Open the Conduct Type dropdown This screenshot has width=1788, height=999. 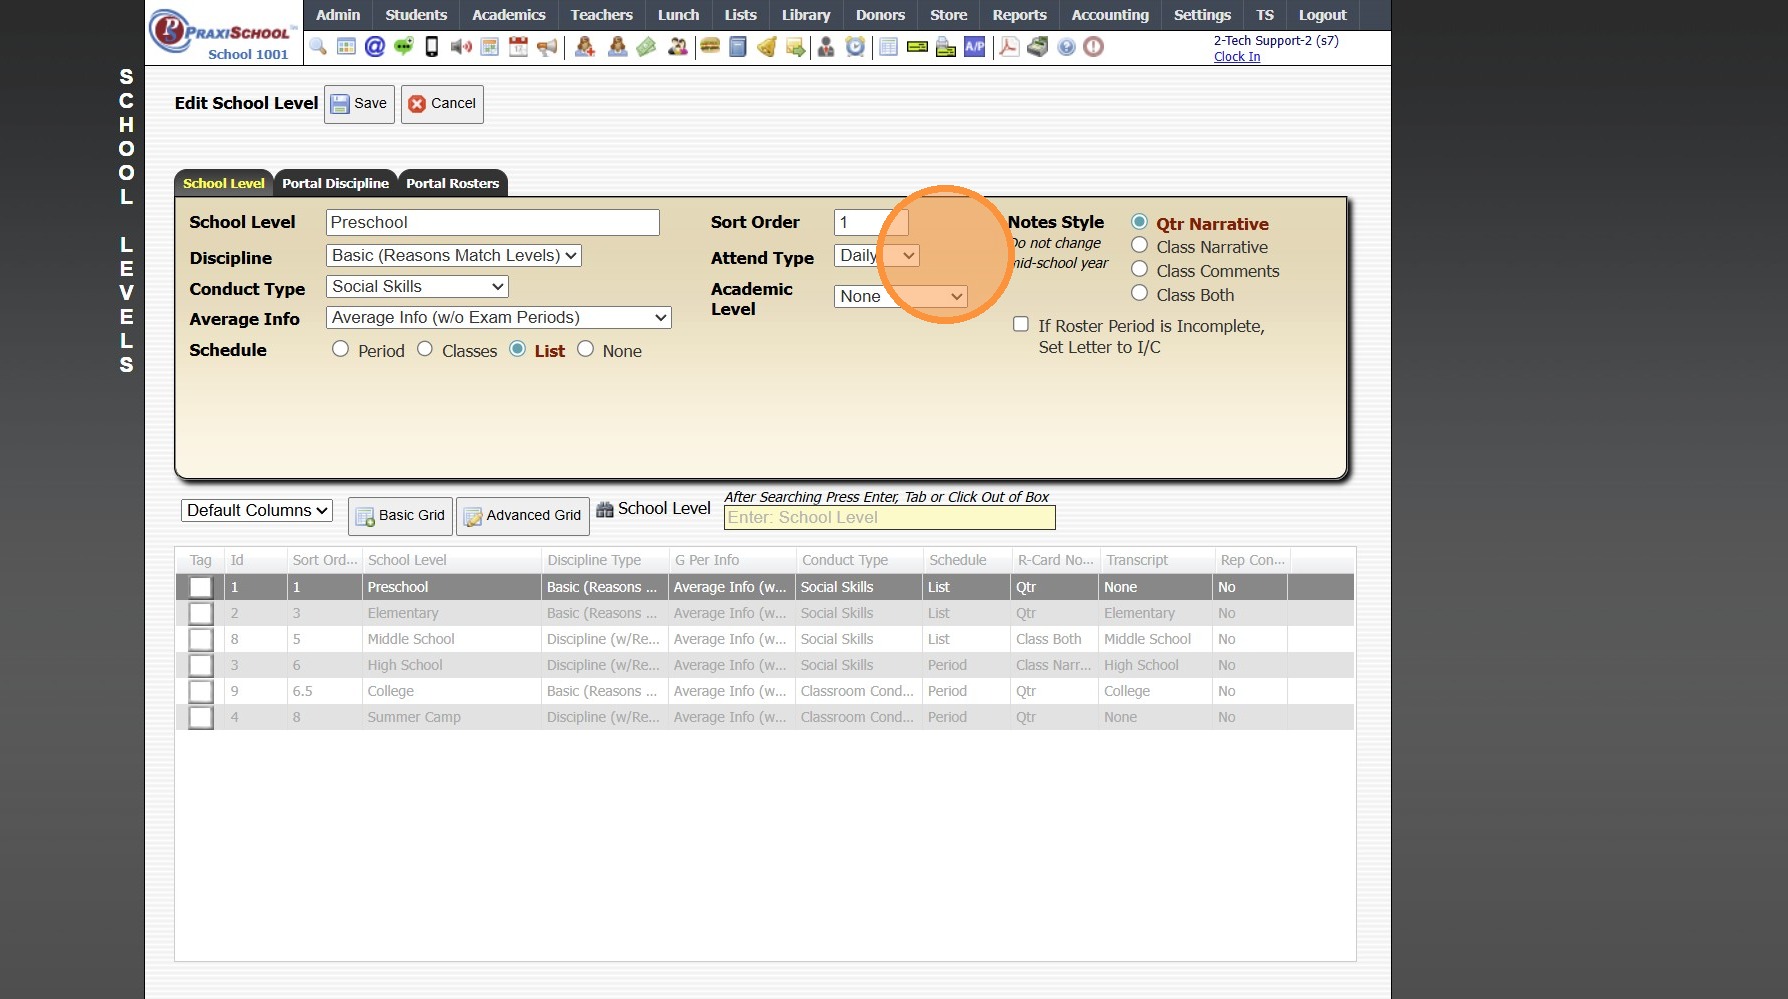tap(417, 287)
